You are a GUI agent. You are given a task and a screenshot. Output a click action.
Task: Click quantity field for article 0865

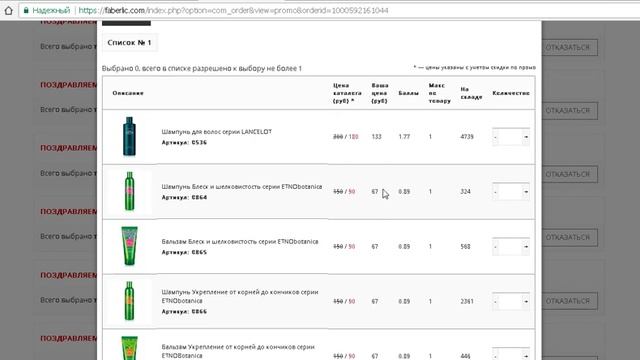point(511,247)
